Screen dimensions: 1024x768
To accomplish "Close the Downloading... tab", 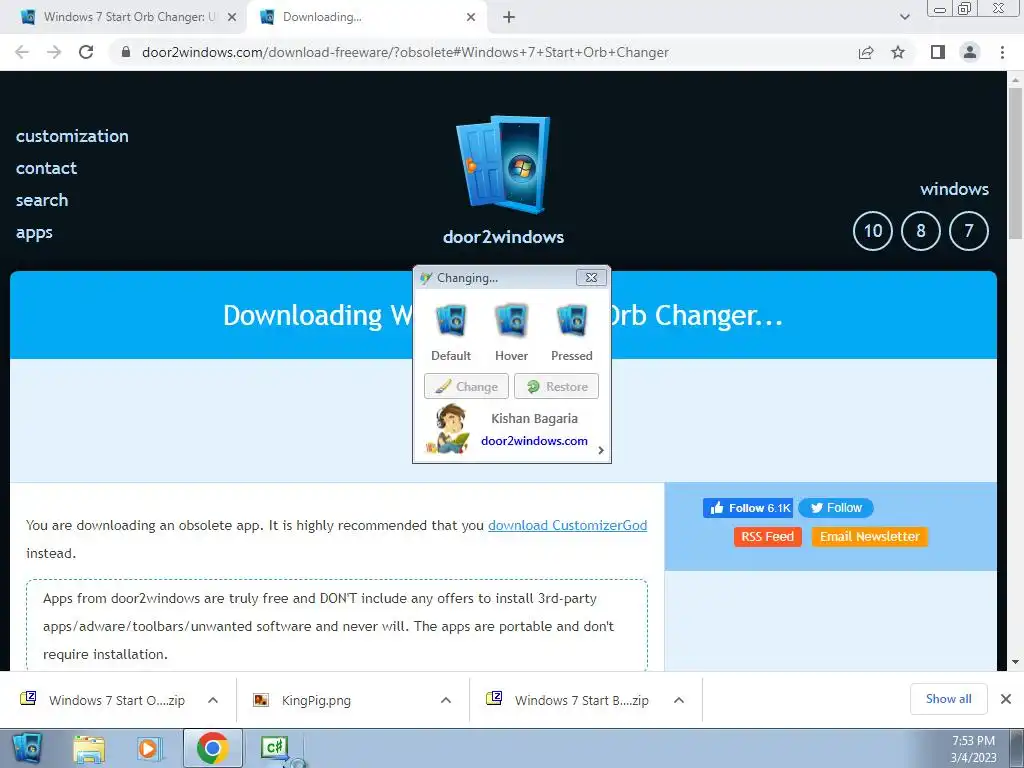I will 471,17.
